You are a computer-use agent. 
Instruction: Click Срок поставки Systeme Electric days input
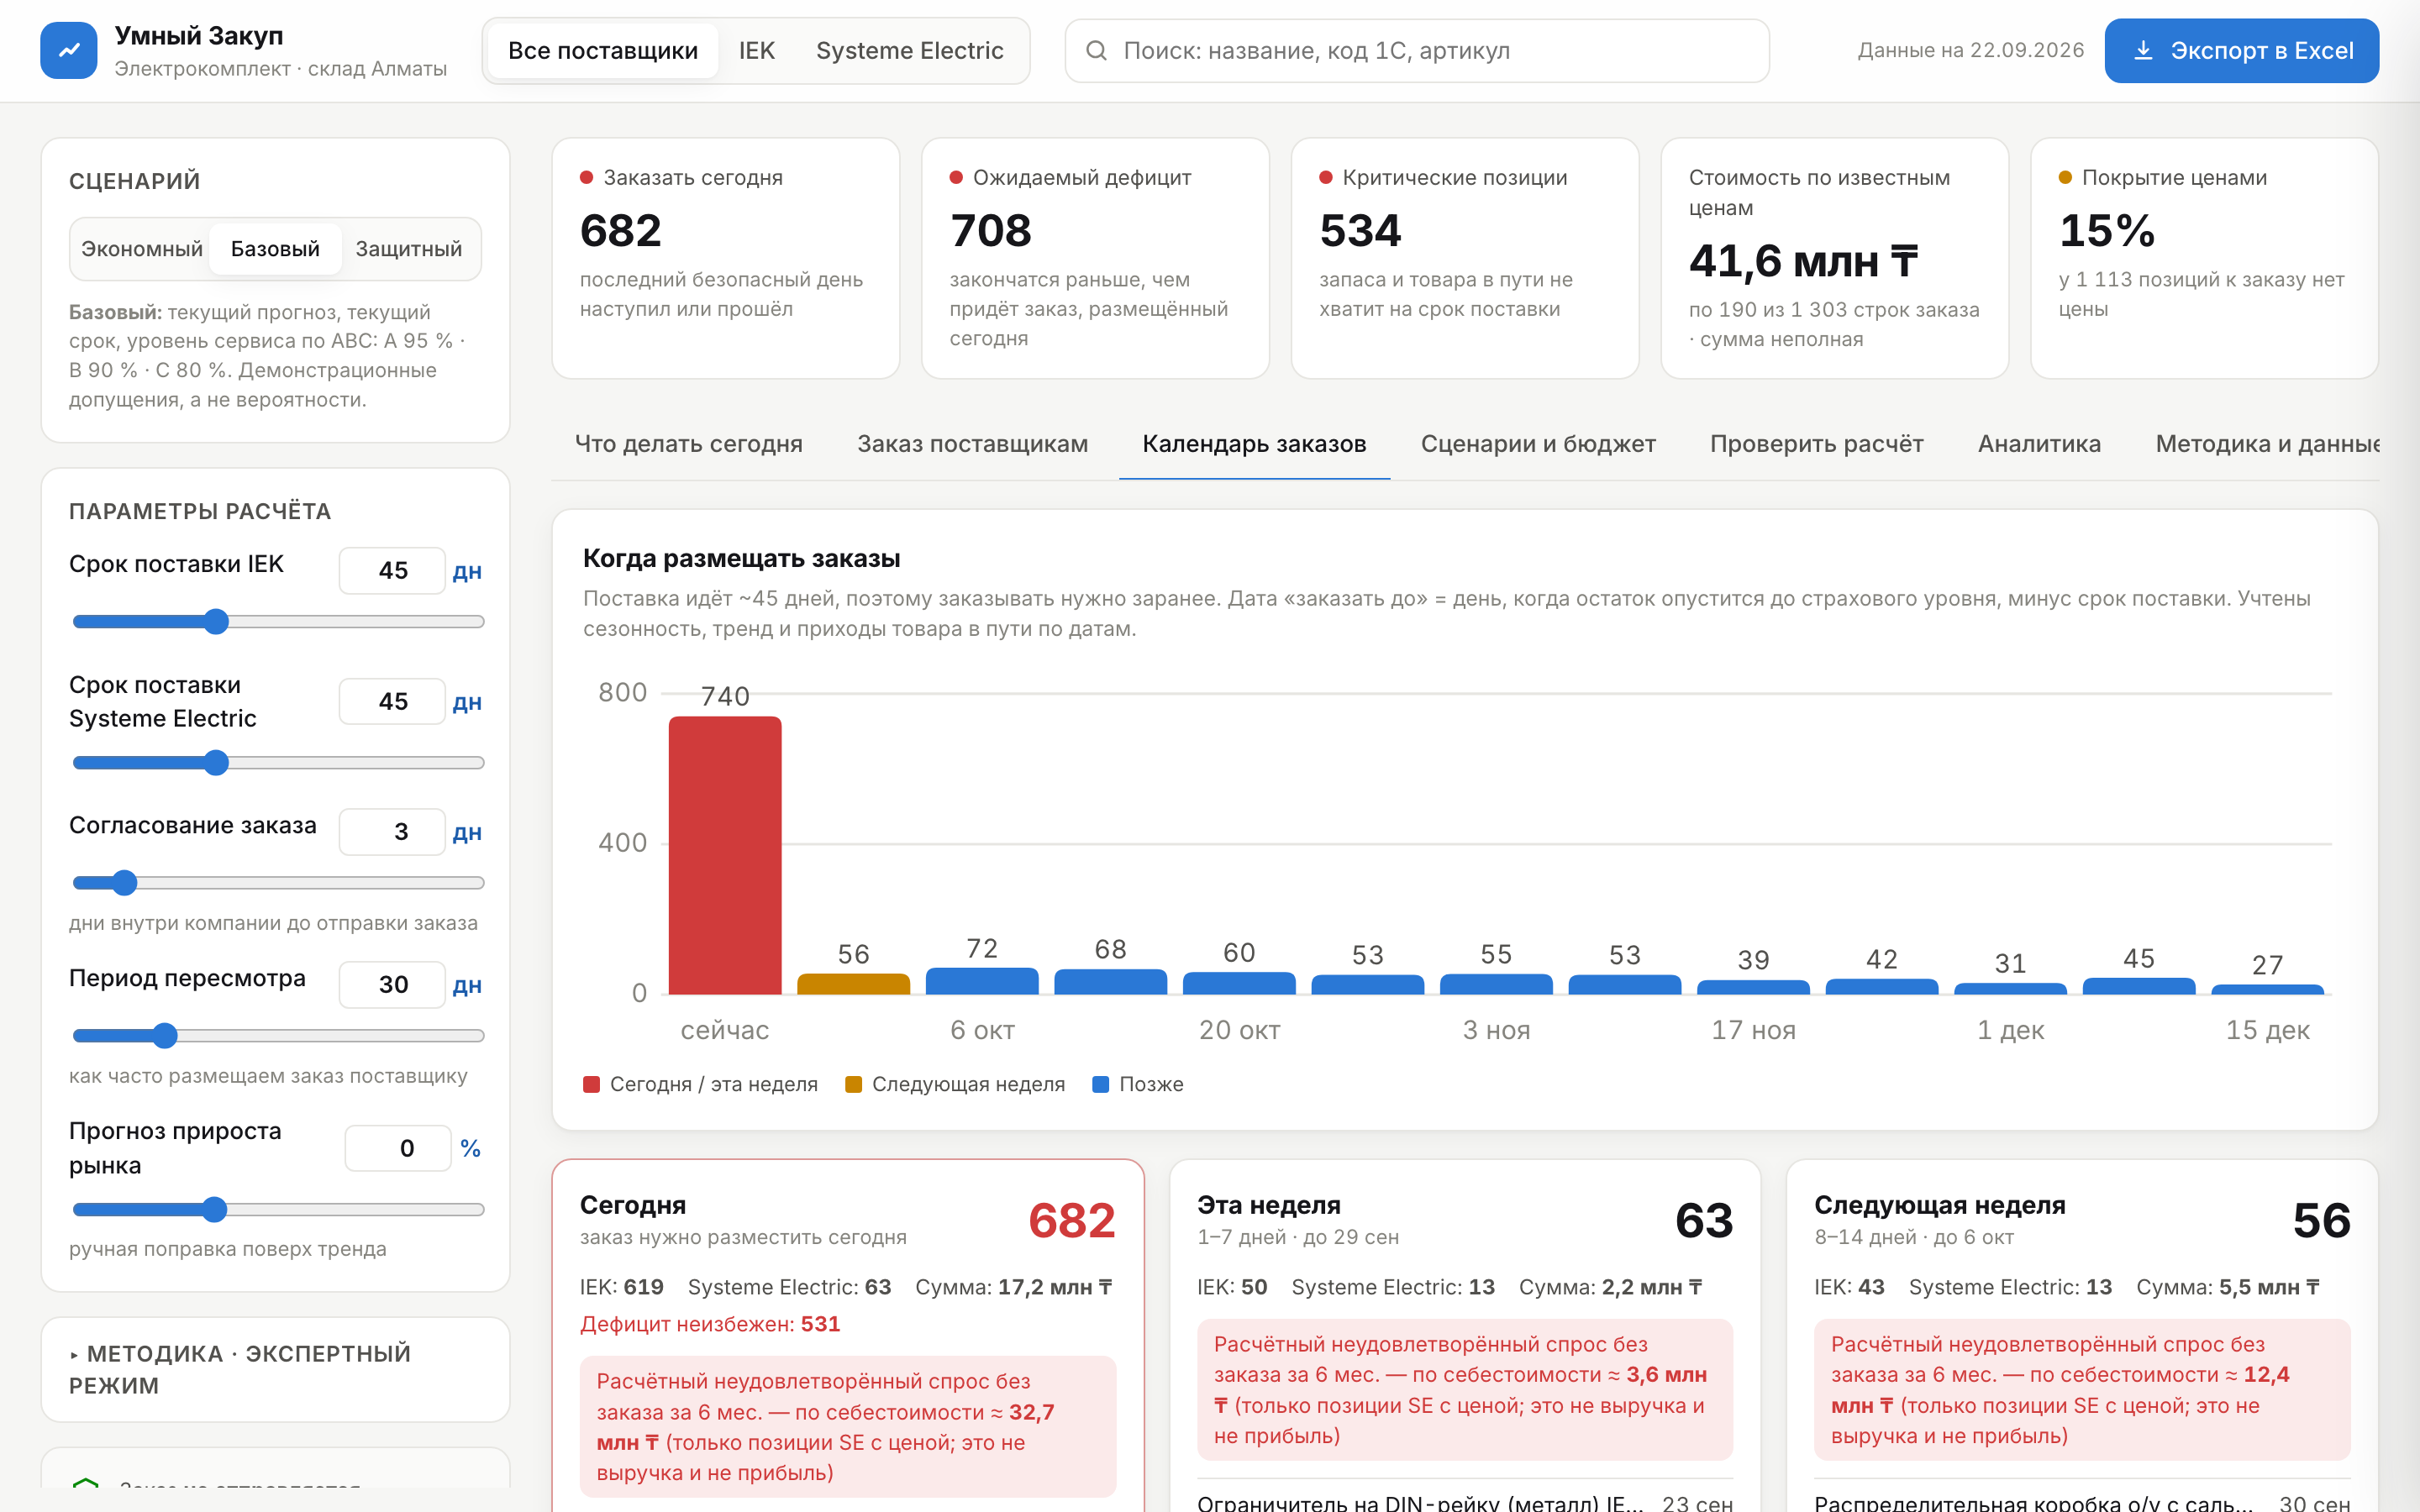392,702
